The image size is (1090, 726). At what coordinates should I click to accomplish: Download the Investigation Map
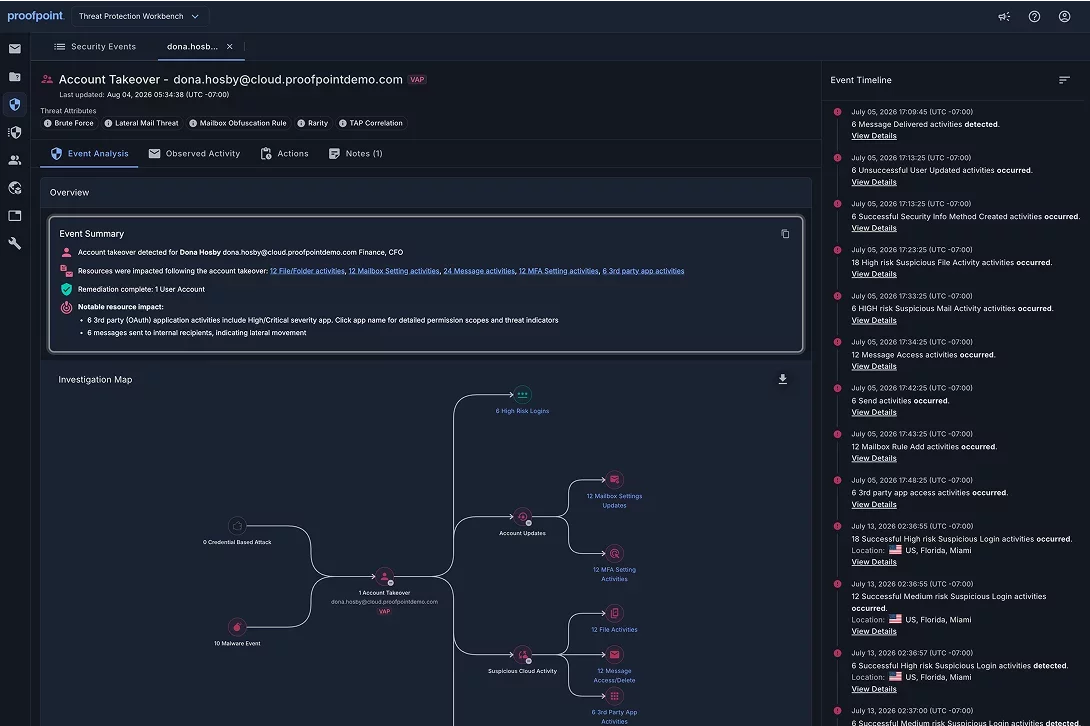click(783, 379)
